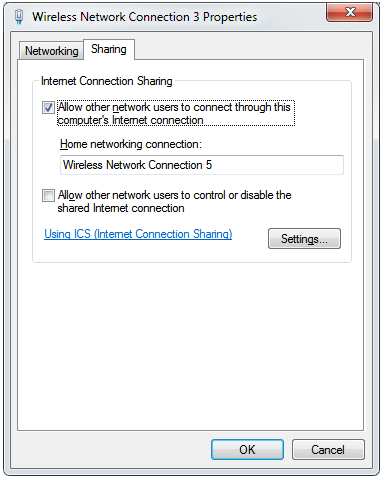Uncheck the allow users to connect checkbox
384x479 pixels.
(48, 107)
